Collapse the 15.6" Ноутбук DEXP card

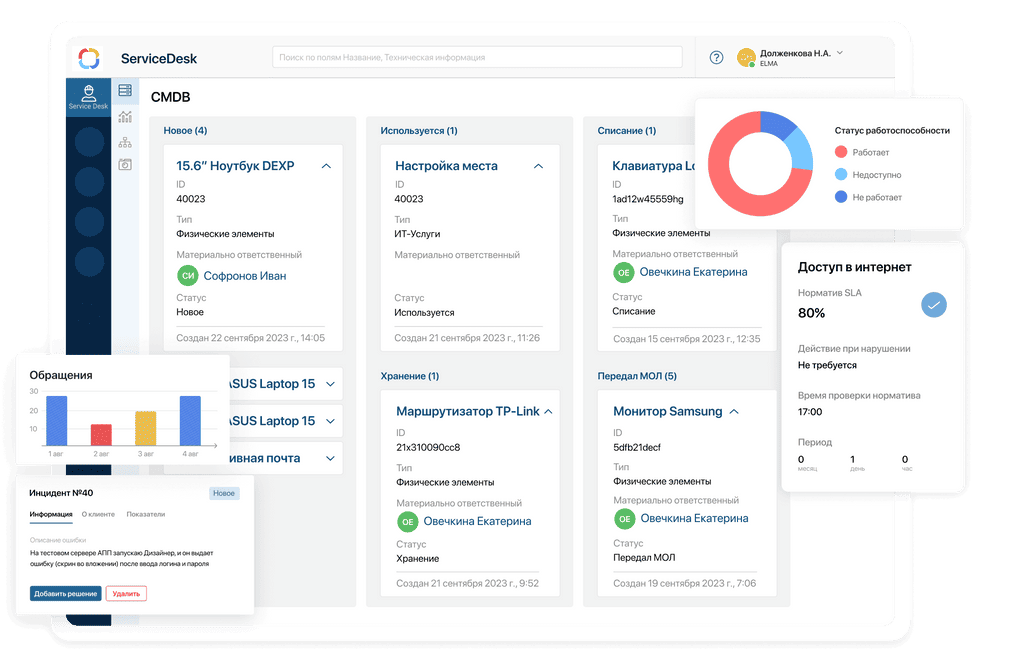[x=326, y=166]
